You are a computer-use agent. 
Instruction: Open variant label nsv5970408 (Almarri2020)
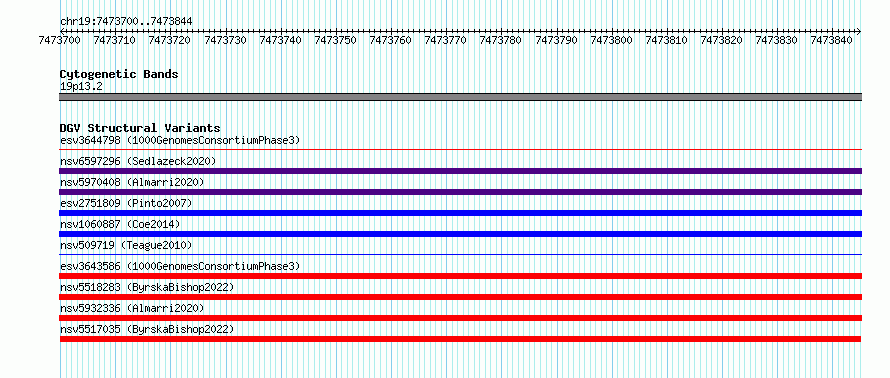[x=132, y=182]
